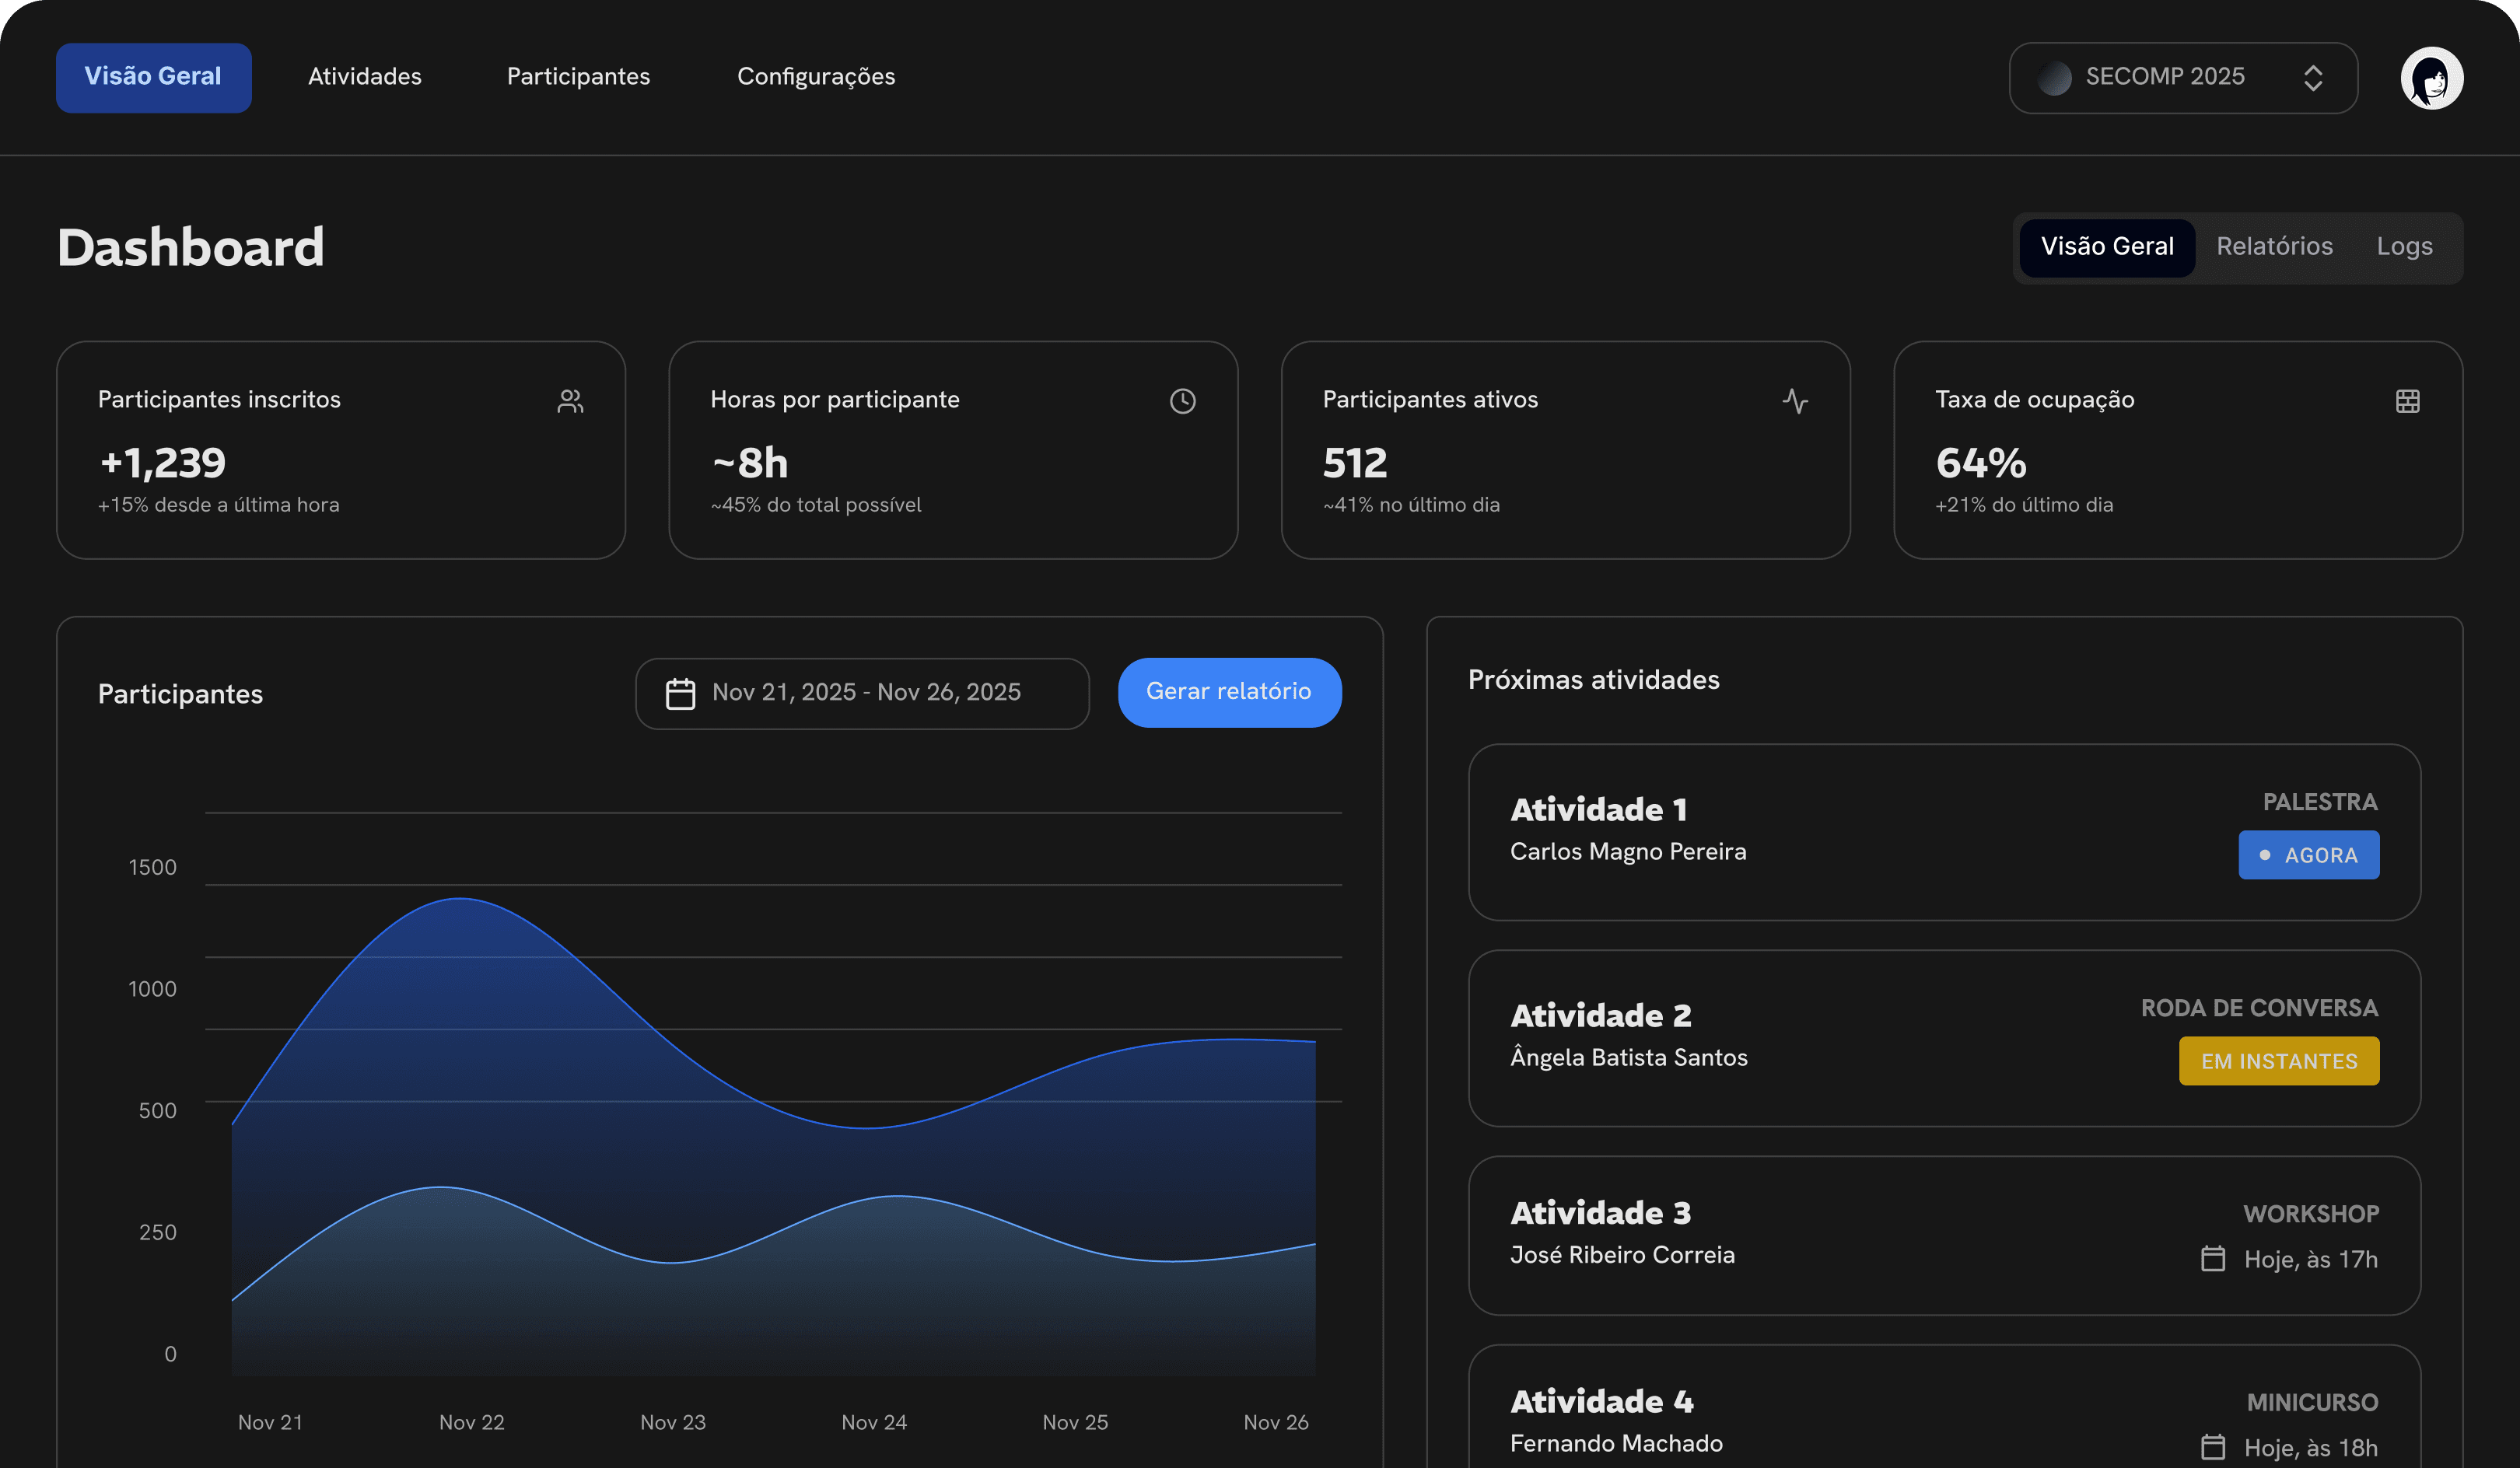The width and height of the screenshot is (2520, 1468).
Task: Click the 1500 label on chart y-axis
Action: click(152, 867)
